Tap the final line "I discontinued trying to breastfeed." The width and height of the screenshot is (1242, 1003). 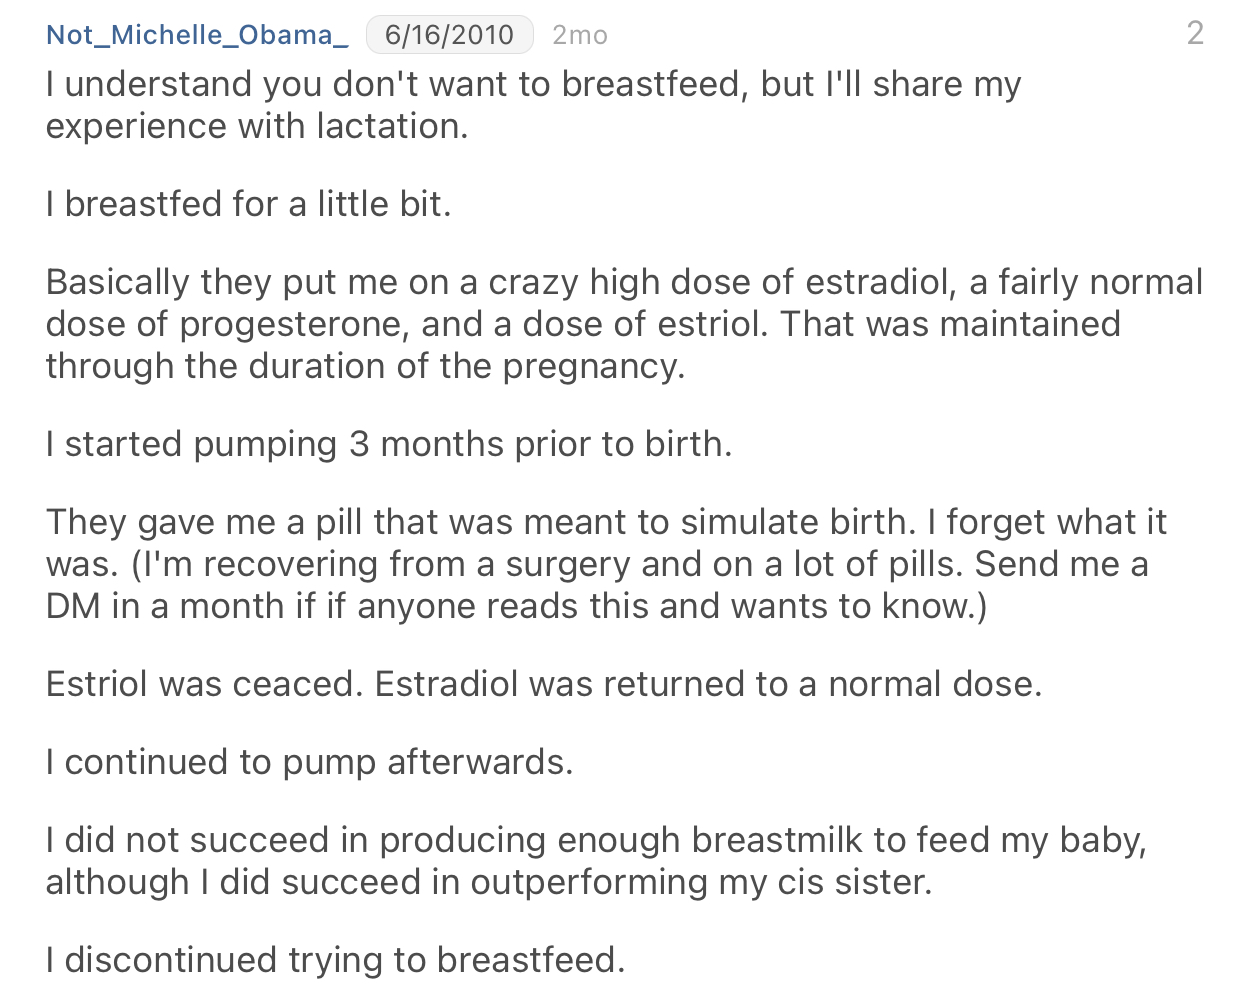point(335,960)
